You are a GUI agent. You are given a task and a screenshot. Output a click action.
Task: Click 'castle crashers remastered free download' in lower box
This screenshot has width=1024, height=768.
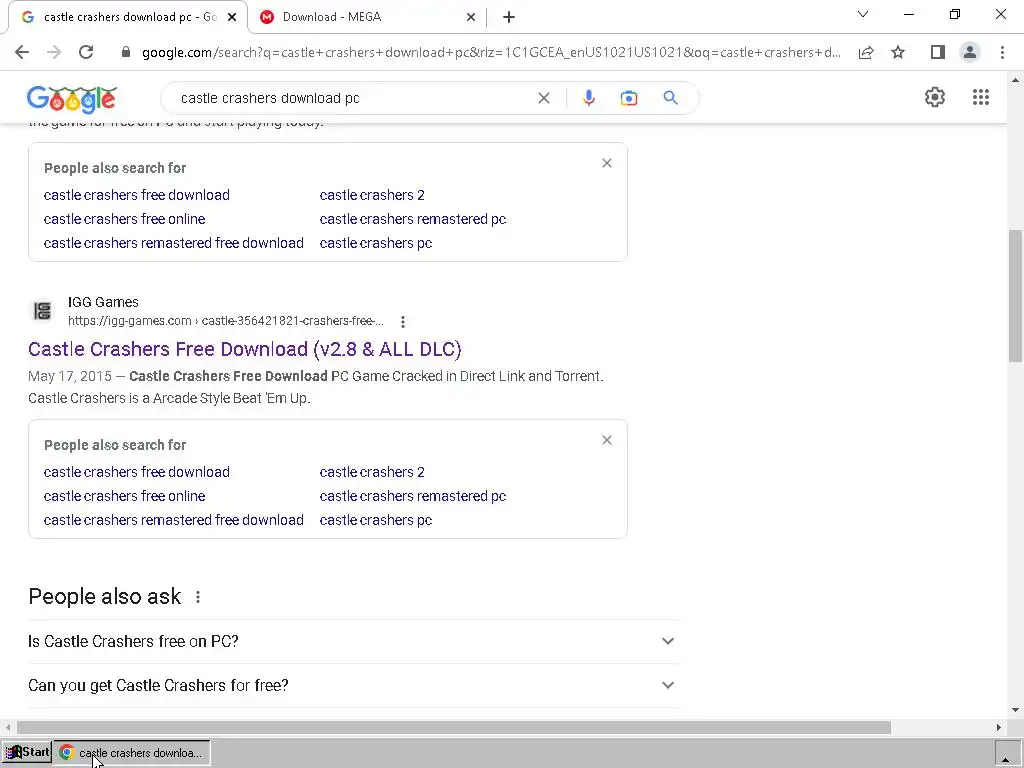pos(174,520)
